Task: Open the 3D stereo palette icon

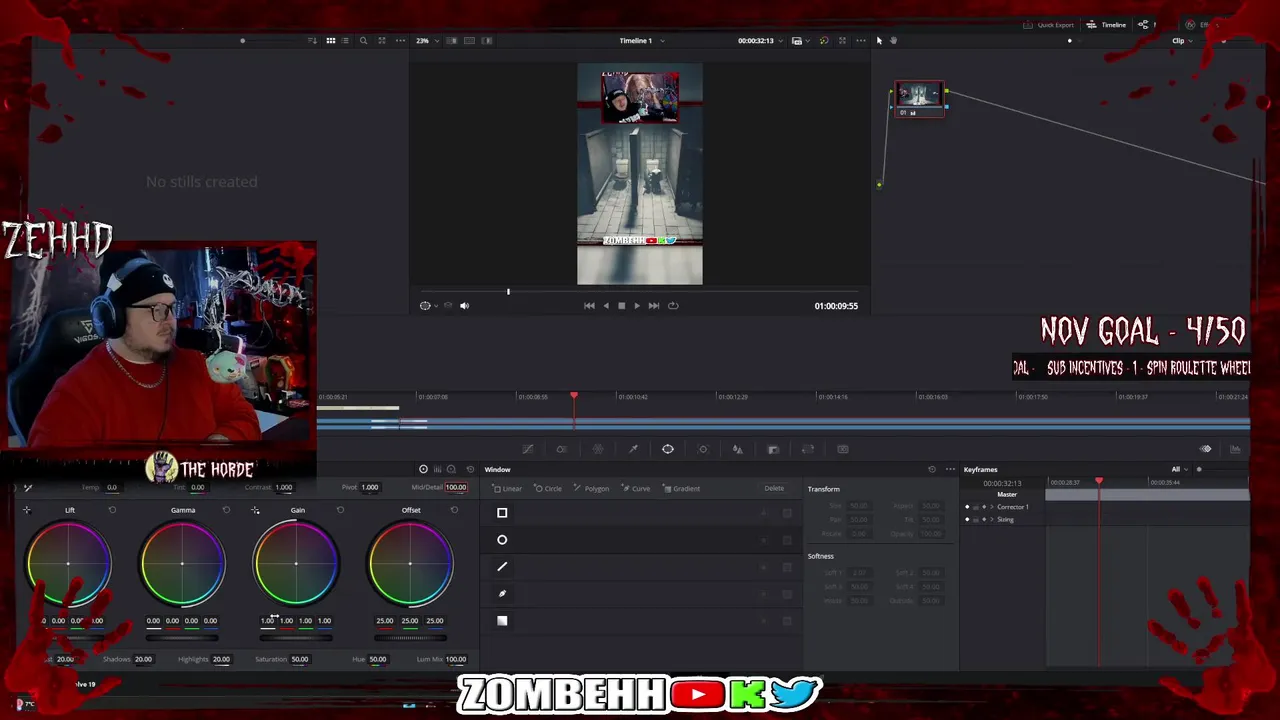Action: (842, 449)
